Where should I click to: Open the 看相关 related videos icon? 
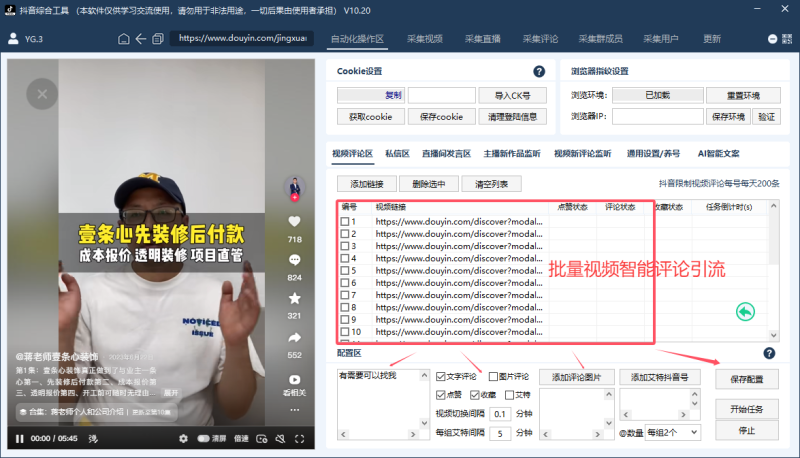tap(294, 380)
